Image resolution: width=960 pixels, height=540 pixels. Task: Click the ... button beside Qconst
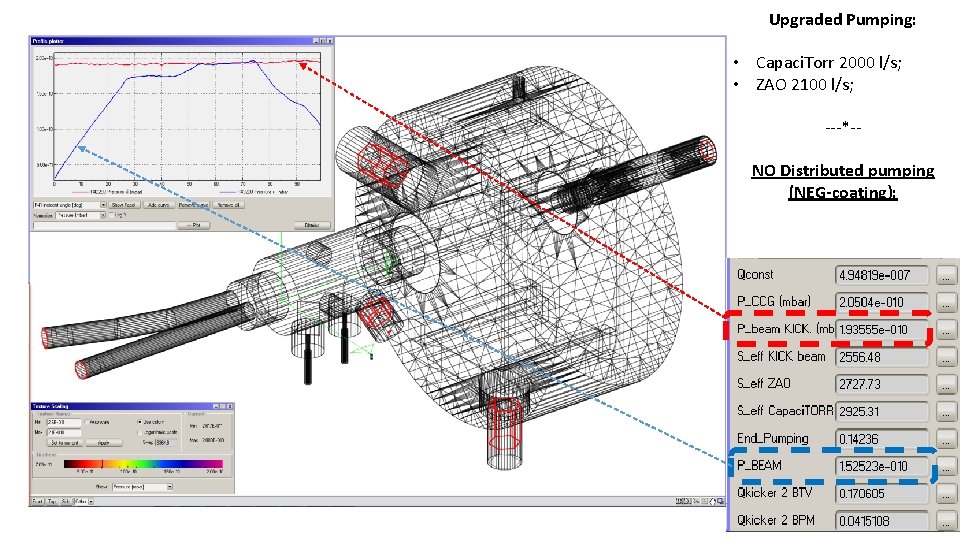pyautogui.click(x=945, y=275)
